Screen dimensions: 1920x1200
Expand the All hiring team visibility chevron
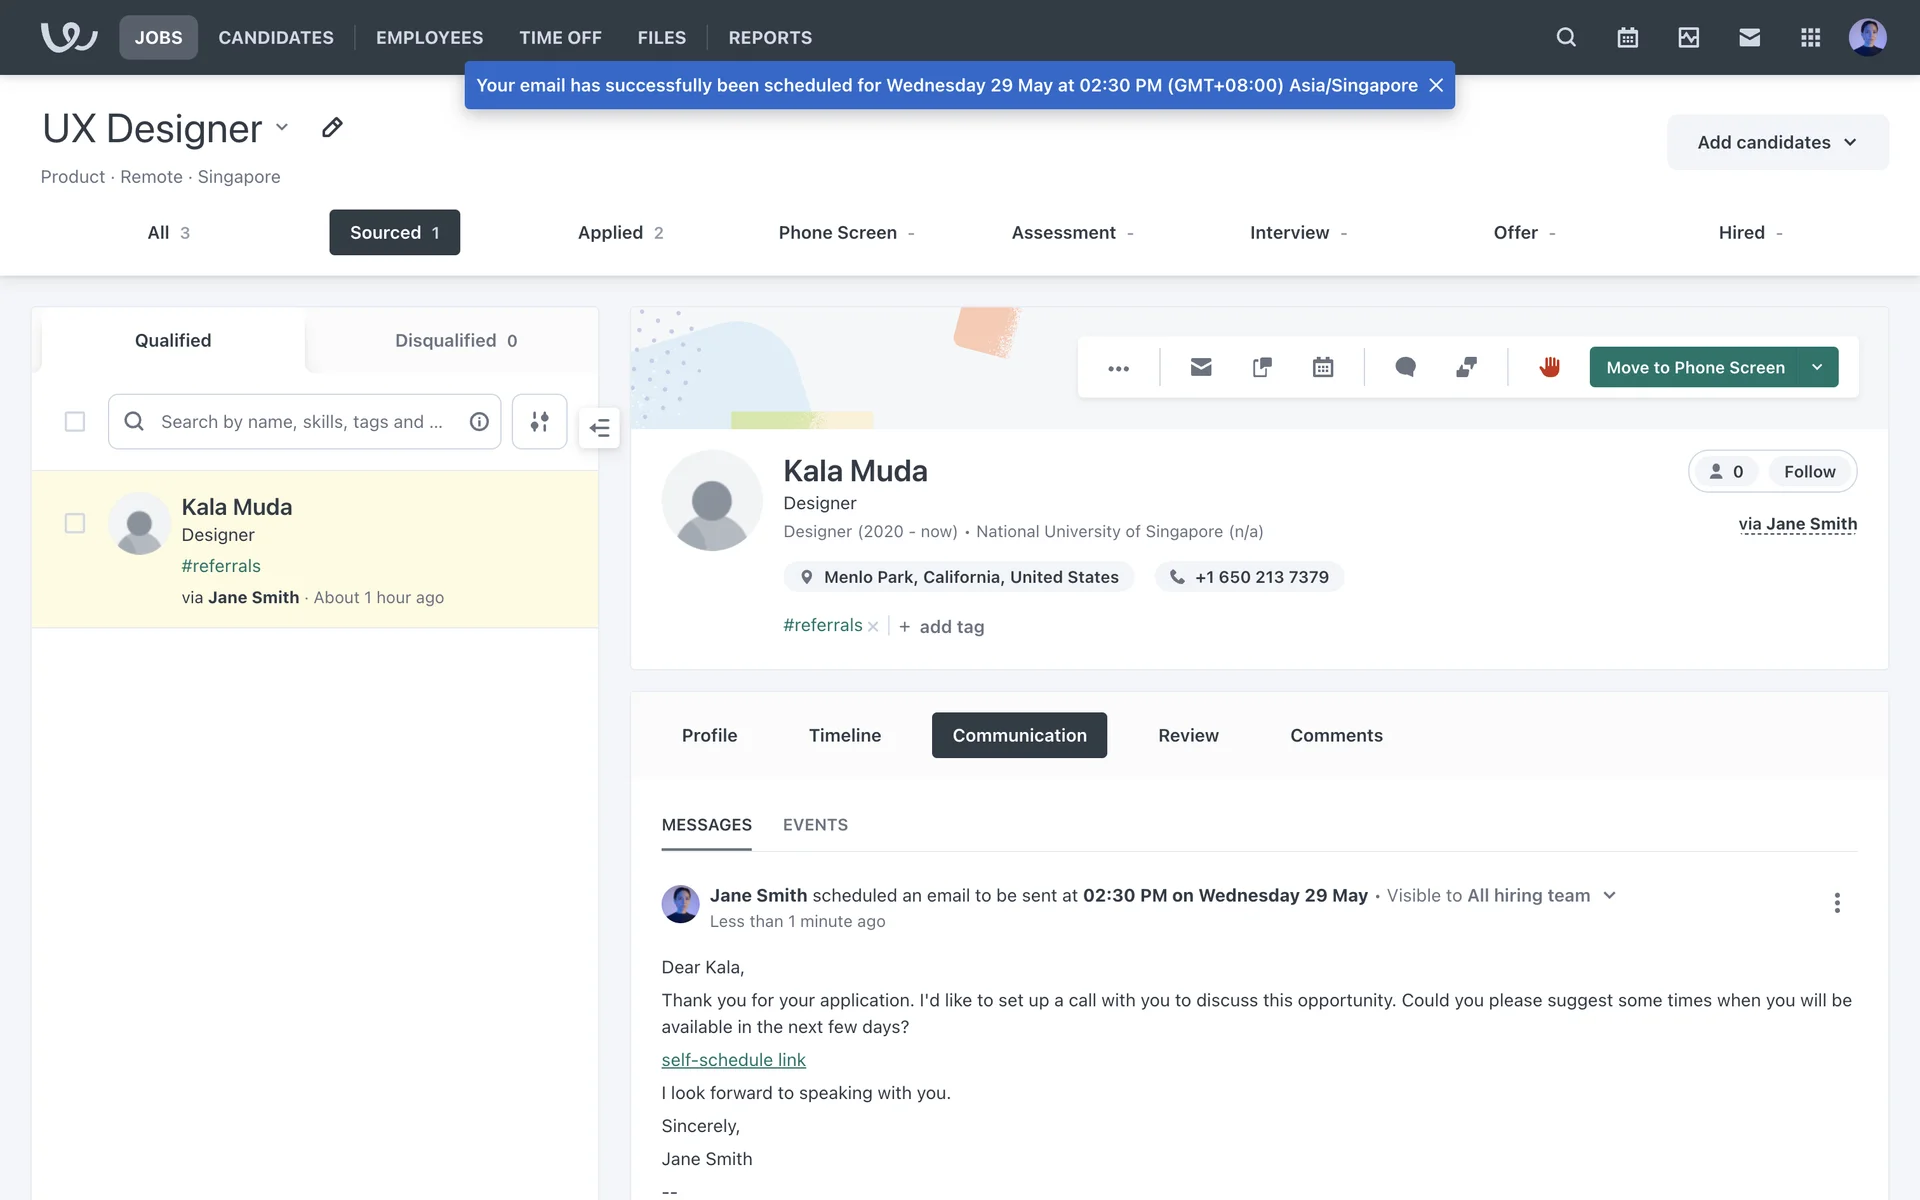[x=1609, y=895]
